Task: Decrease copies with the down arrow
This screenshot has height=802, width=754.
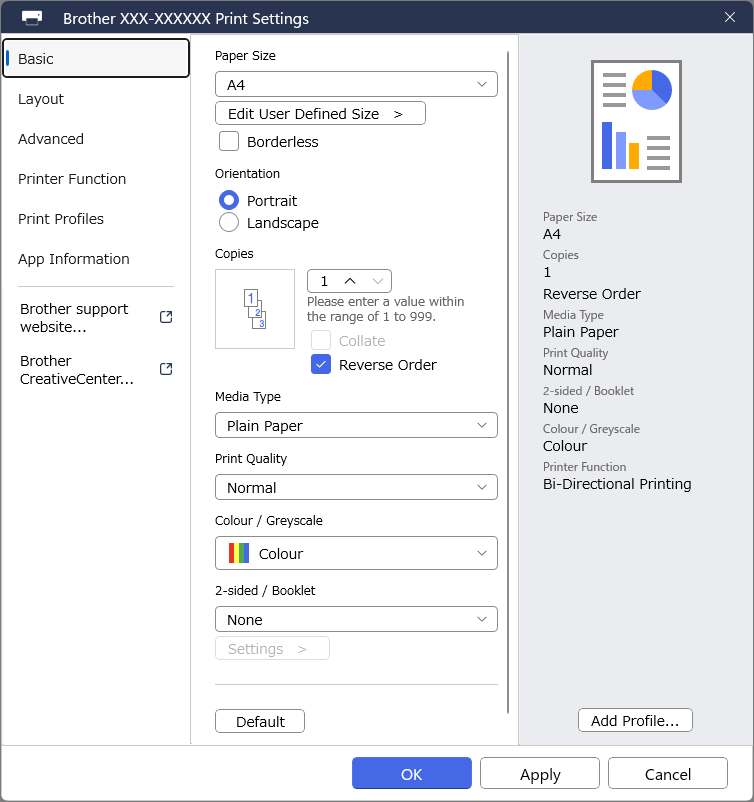Action: (x=377, y=281)
